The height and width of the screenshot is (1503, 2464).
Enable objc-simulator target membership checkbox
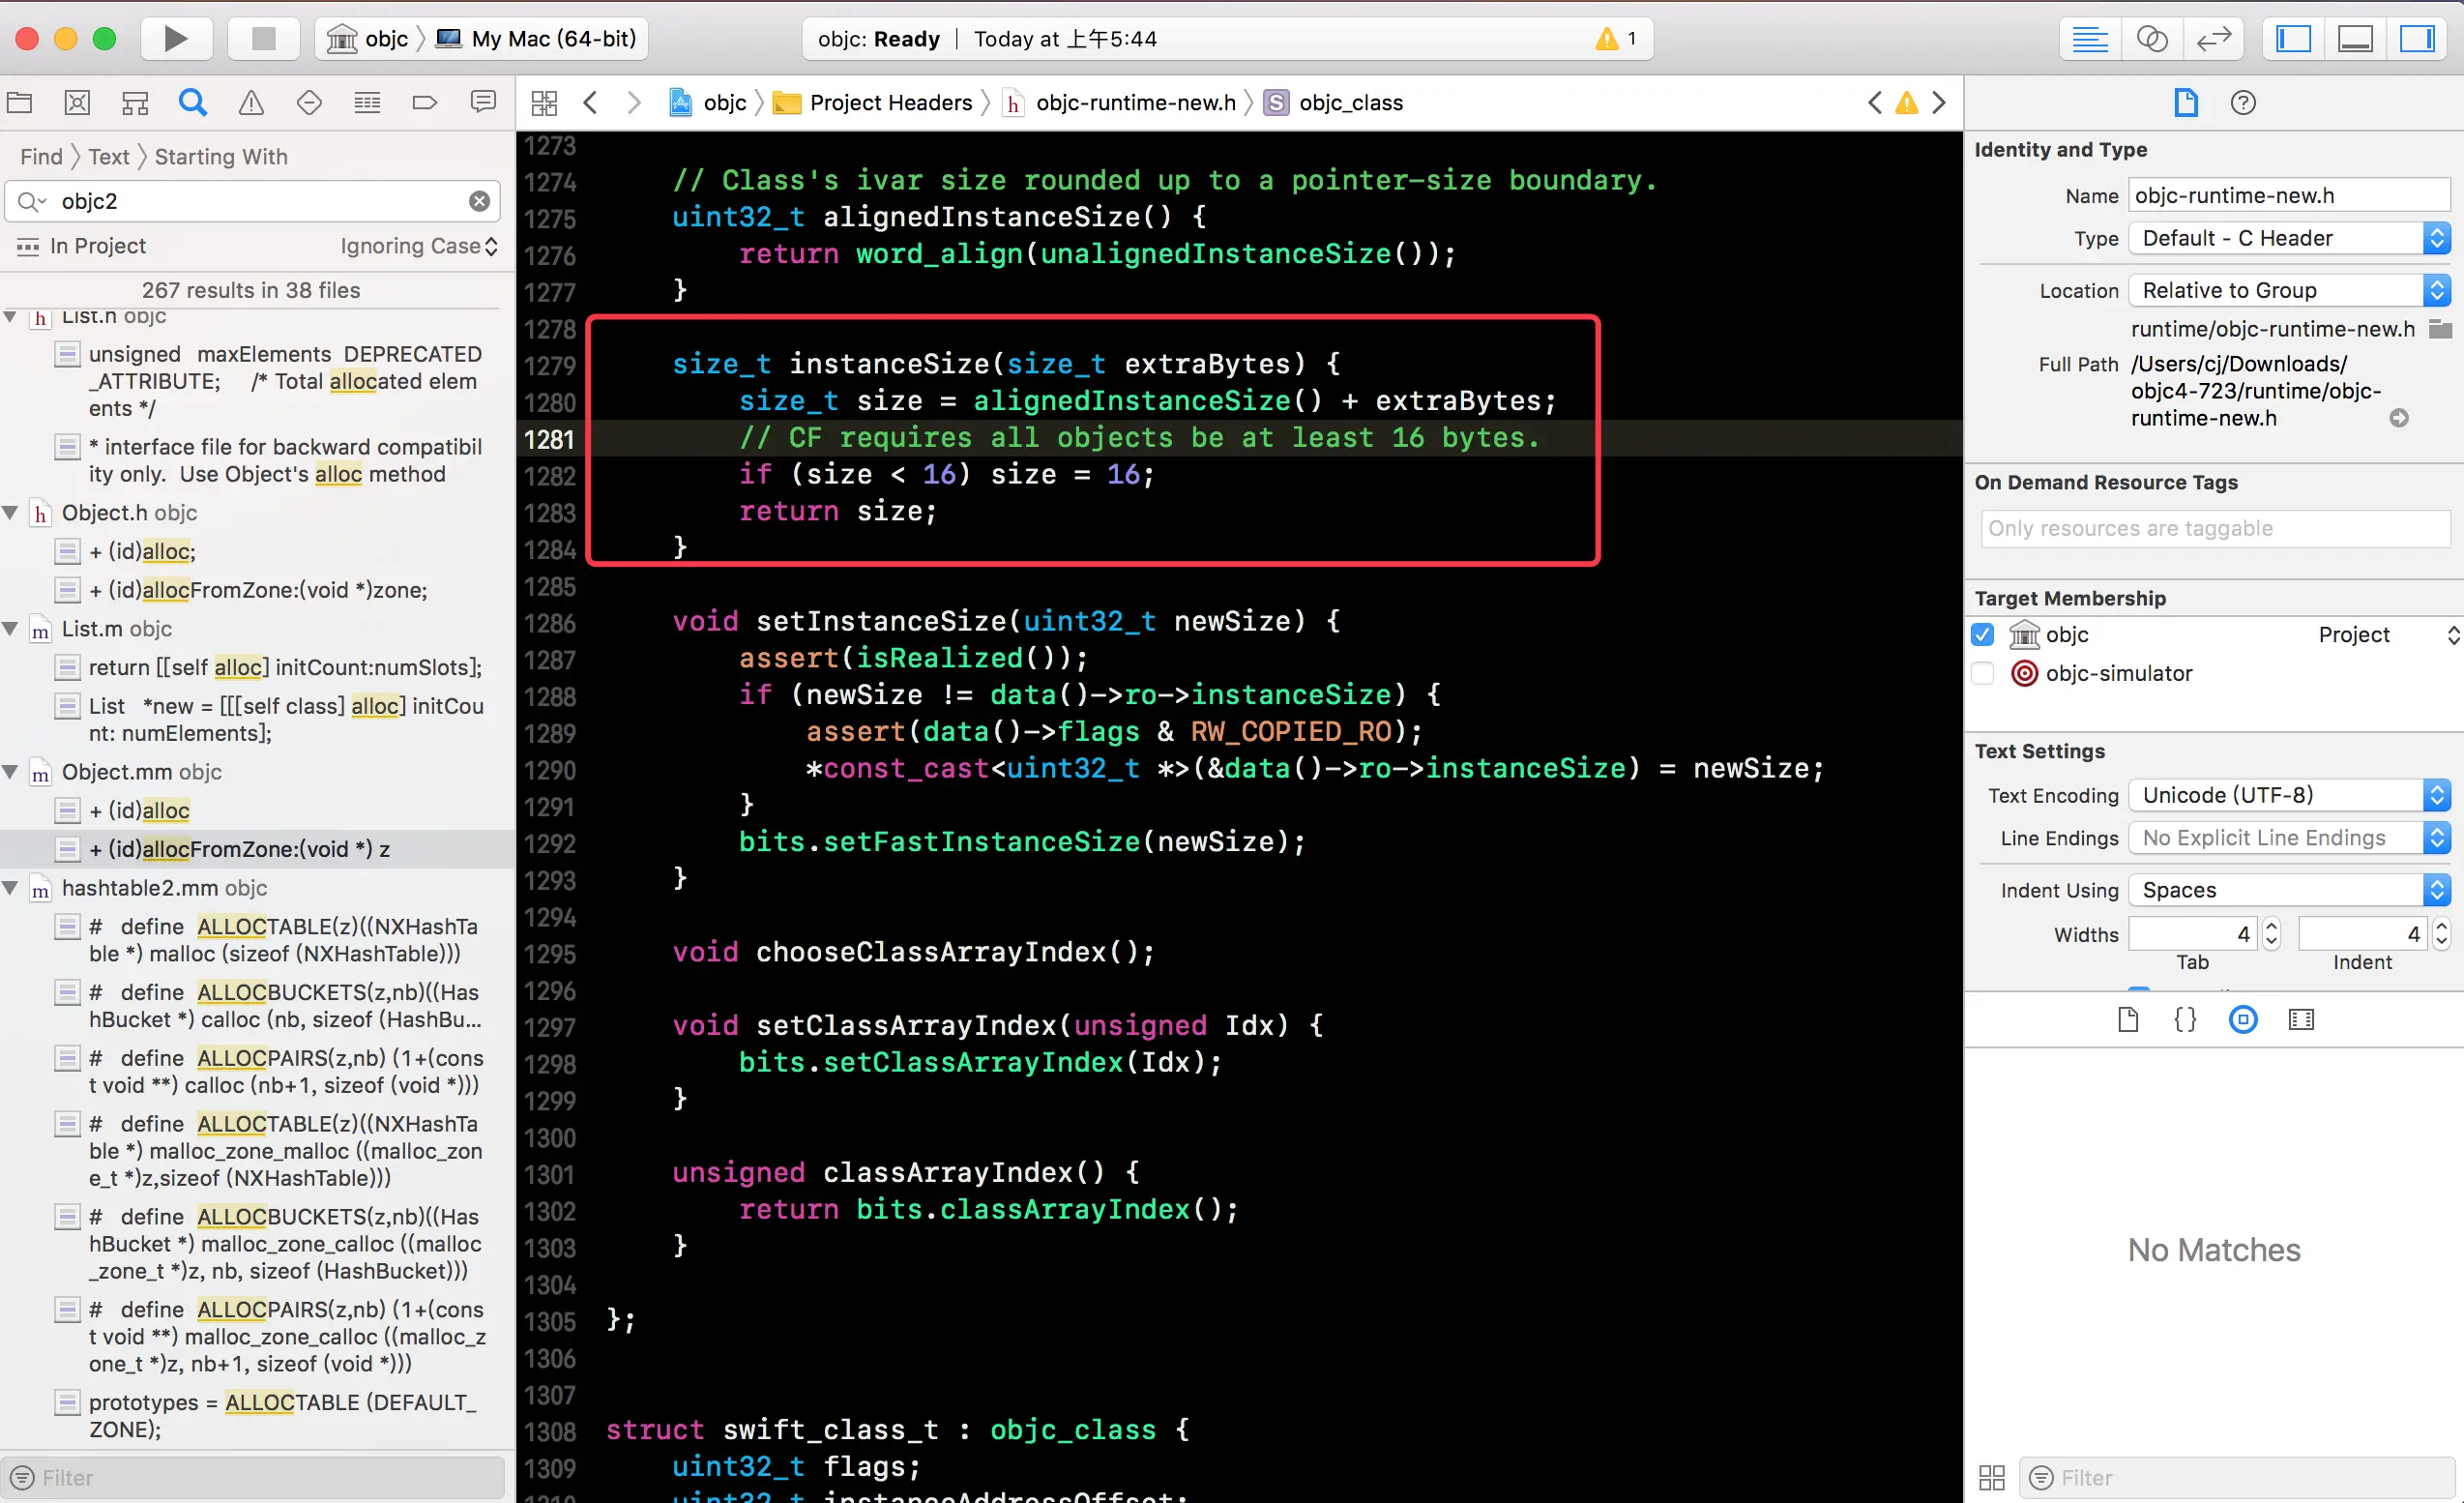(x=1983, y=673)
